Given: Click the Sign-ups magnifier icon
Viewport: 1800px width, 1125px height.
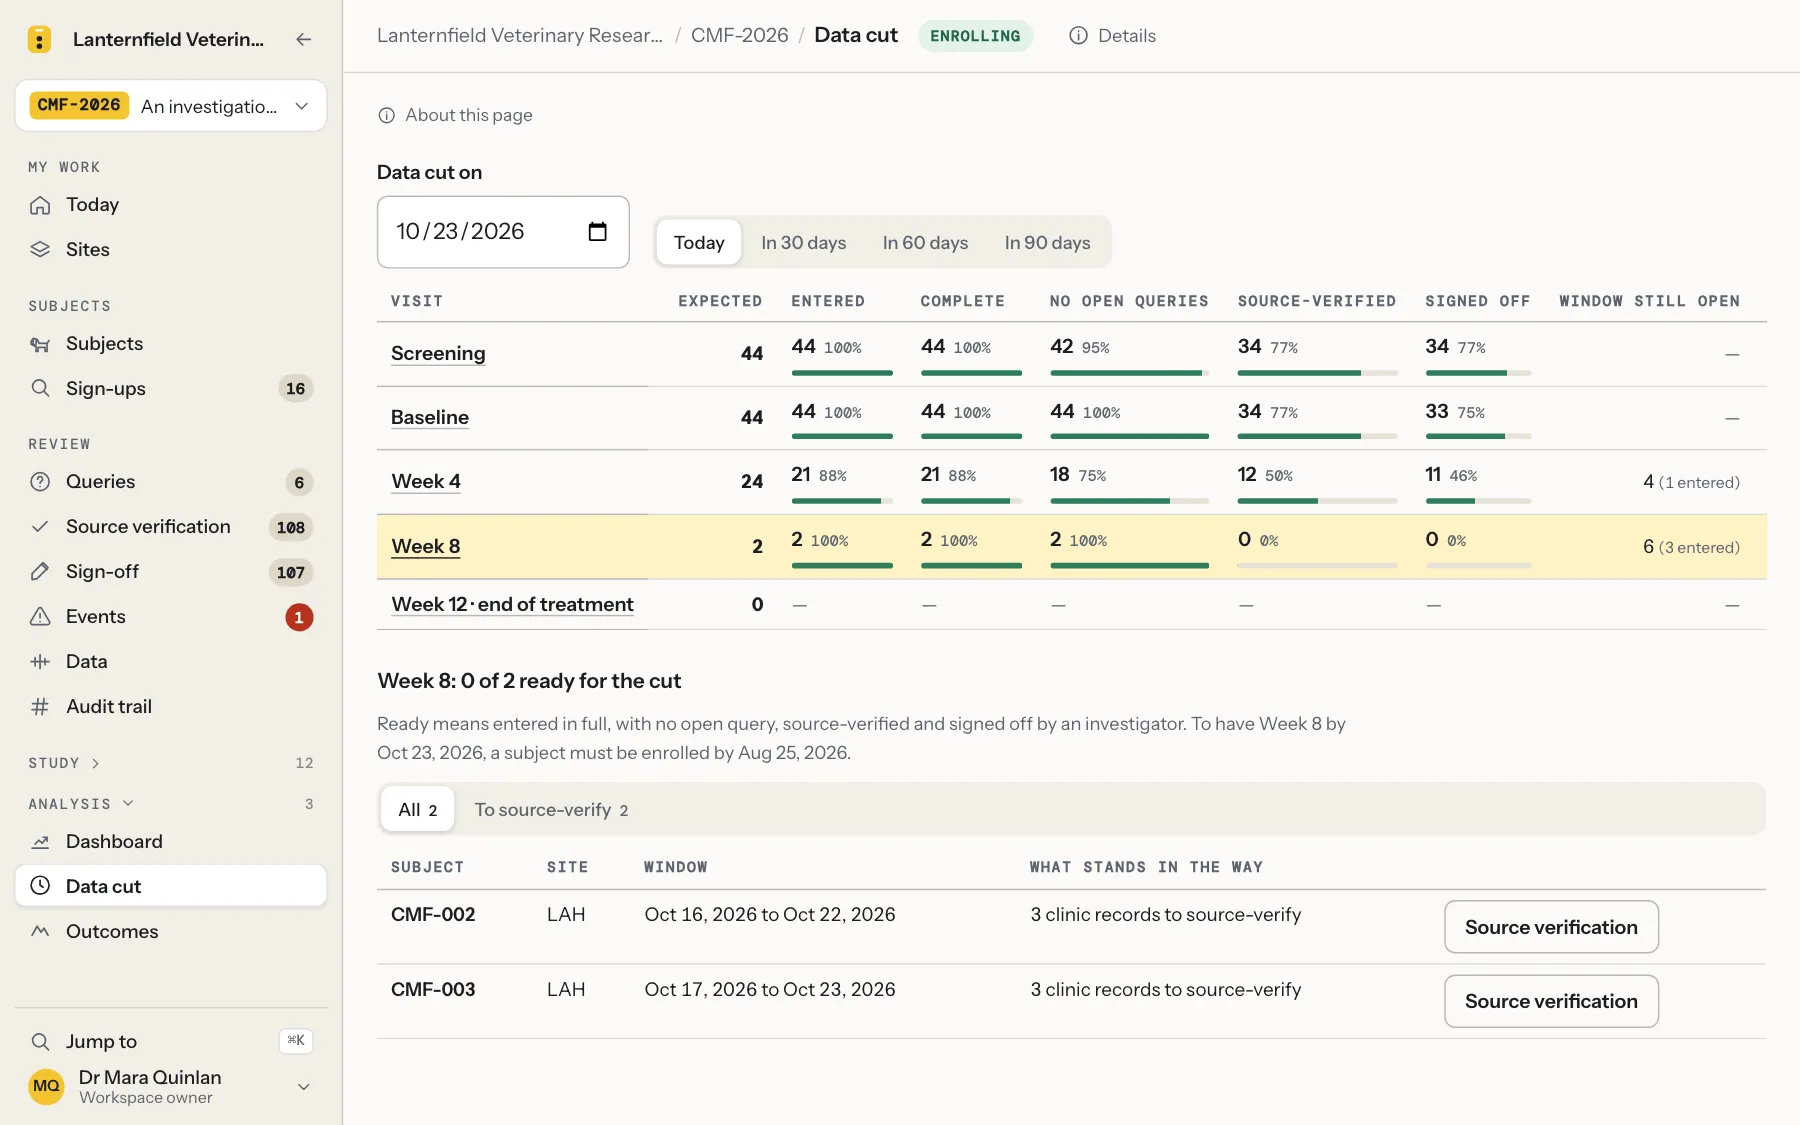Looking at the screenshot, I should [40, 389].
